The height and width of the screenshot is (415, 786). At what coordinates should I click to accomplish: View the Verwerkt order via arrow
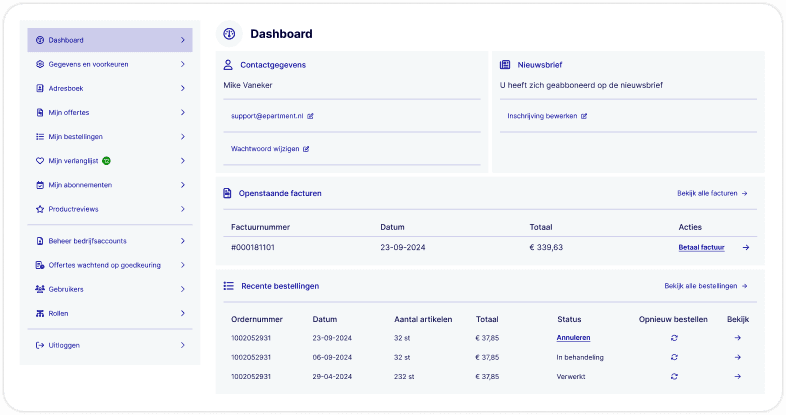[737, 376]
